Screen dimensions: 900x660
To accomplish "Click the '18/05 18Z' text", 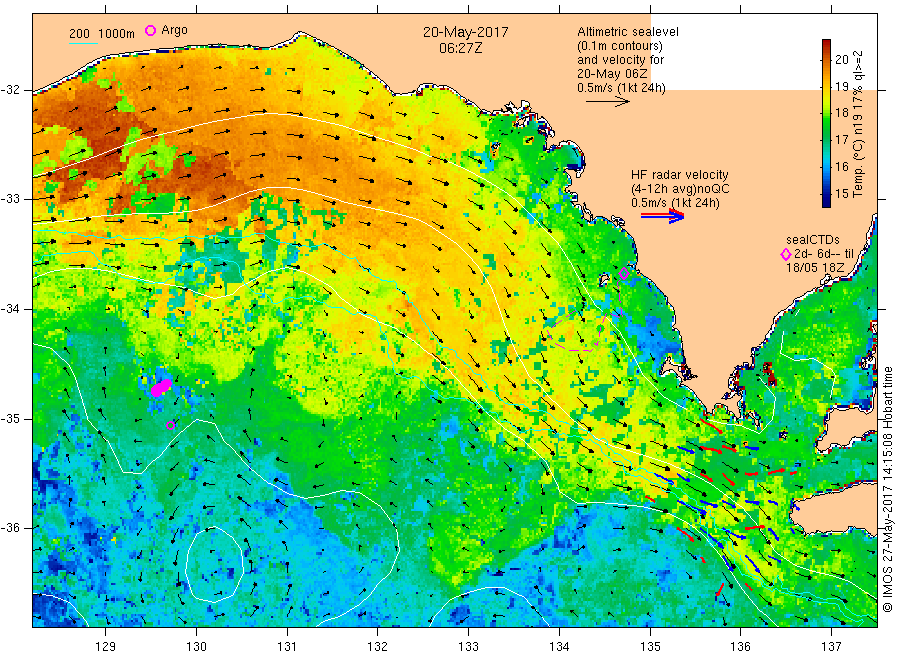I will pos(815,268).
